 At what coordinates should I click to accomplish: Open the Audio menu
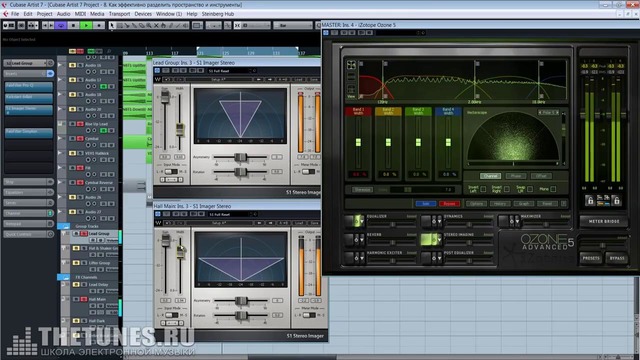[64, 14]
